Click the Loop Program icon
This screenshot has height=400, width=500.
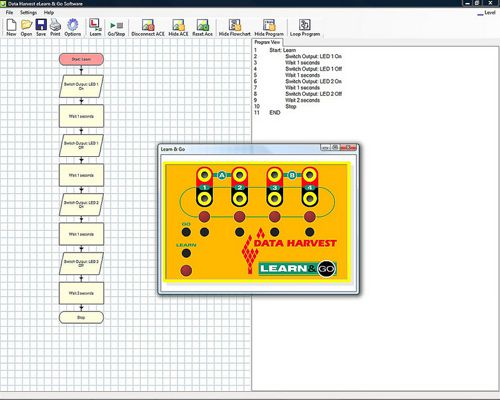pyautogui.click(x=305, y=27)
